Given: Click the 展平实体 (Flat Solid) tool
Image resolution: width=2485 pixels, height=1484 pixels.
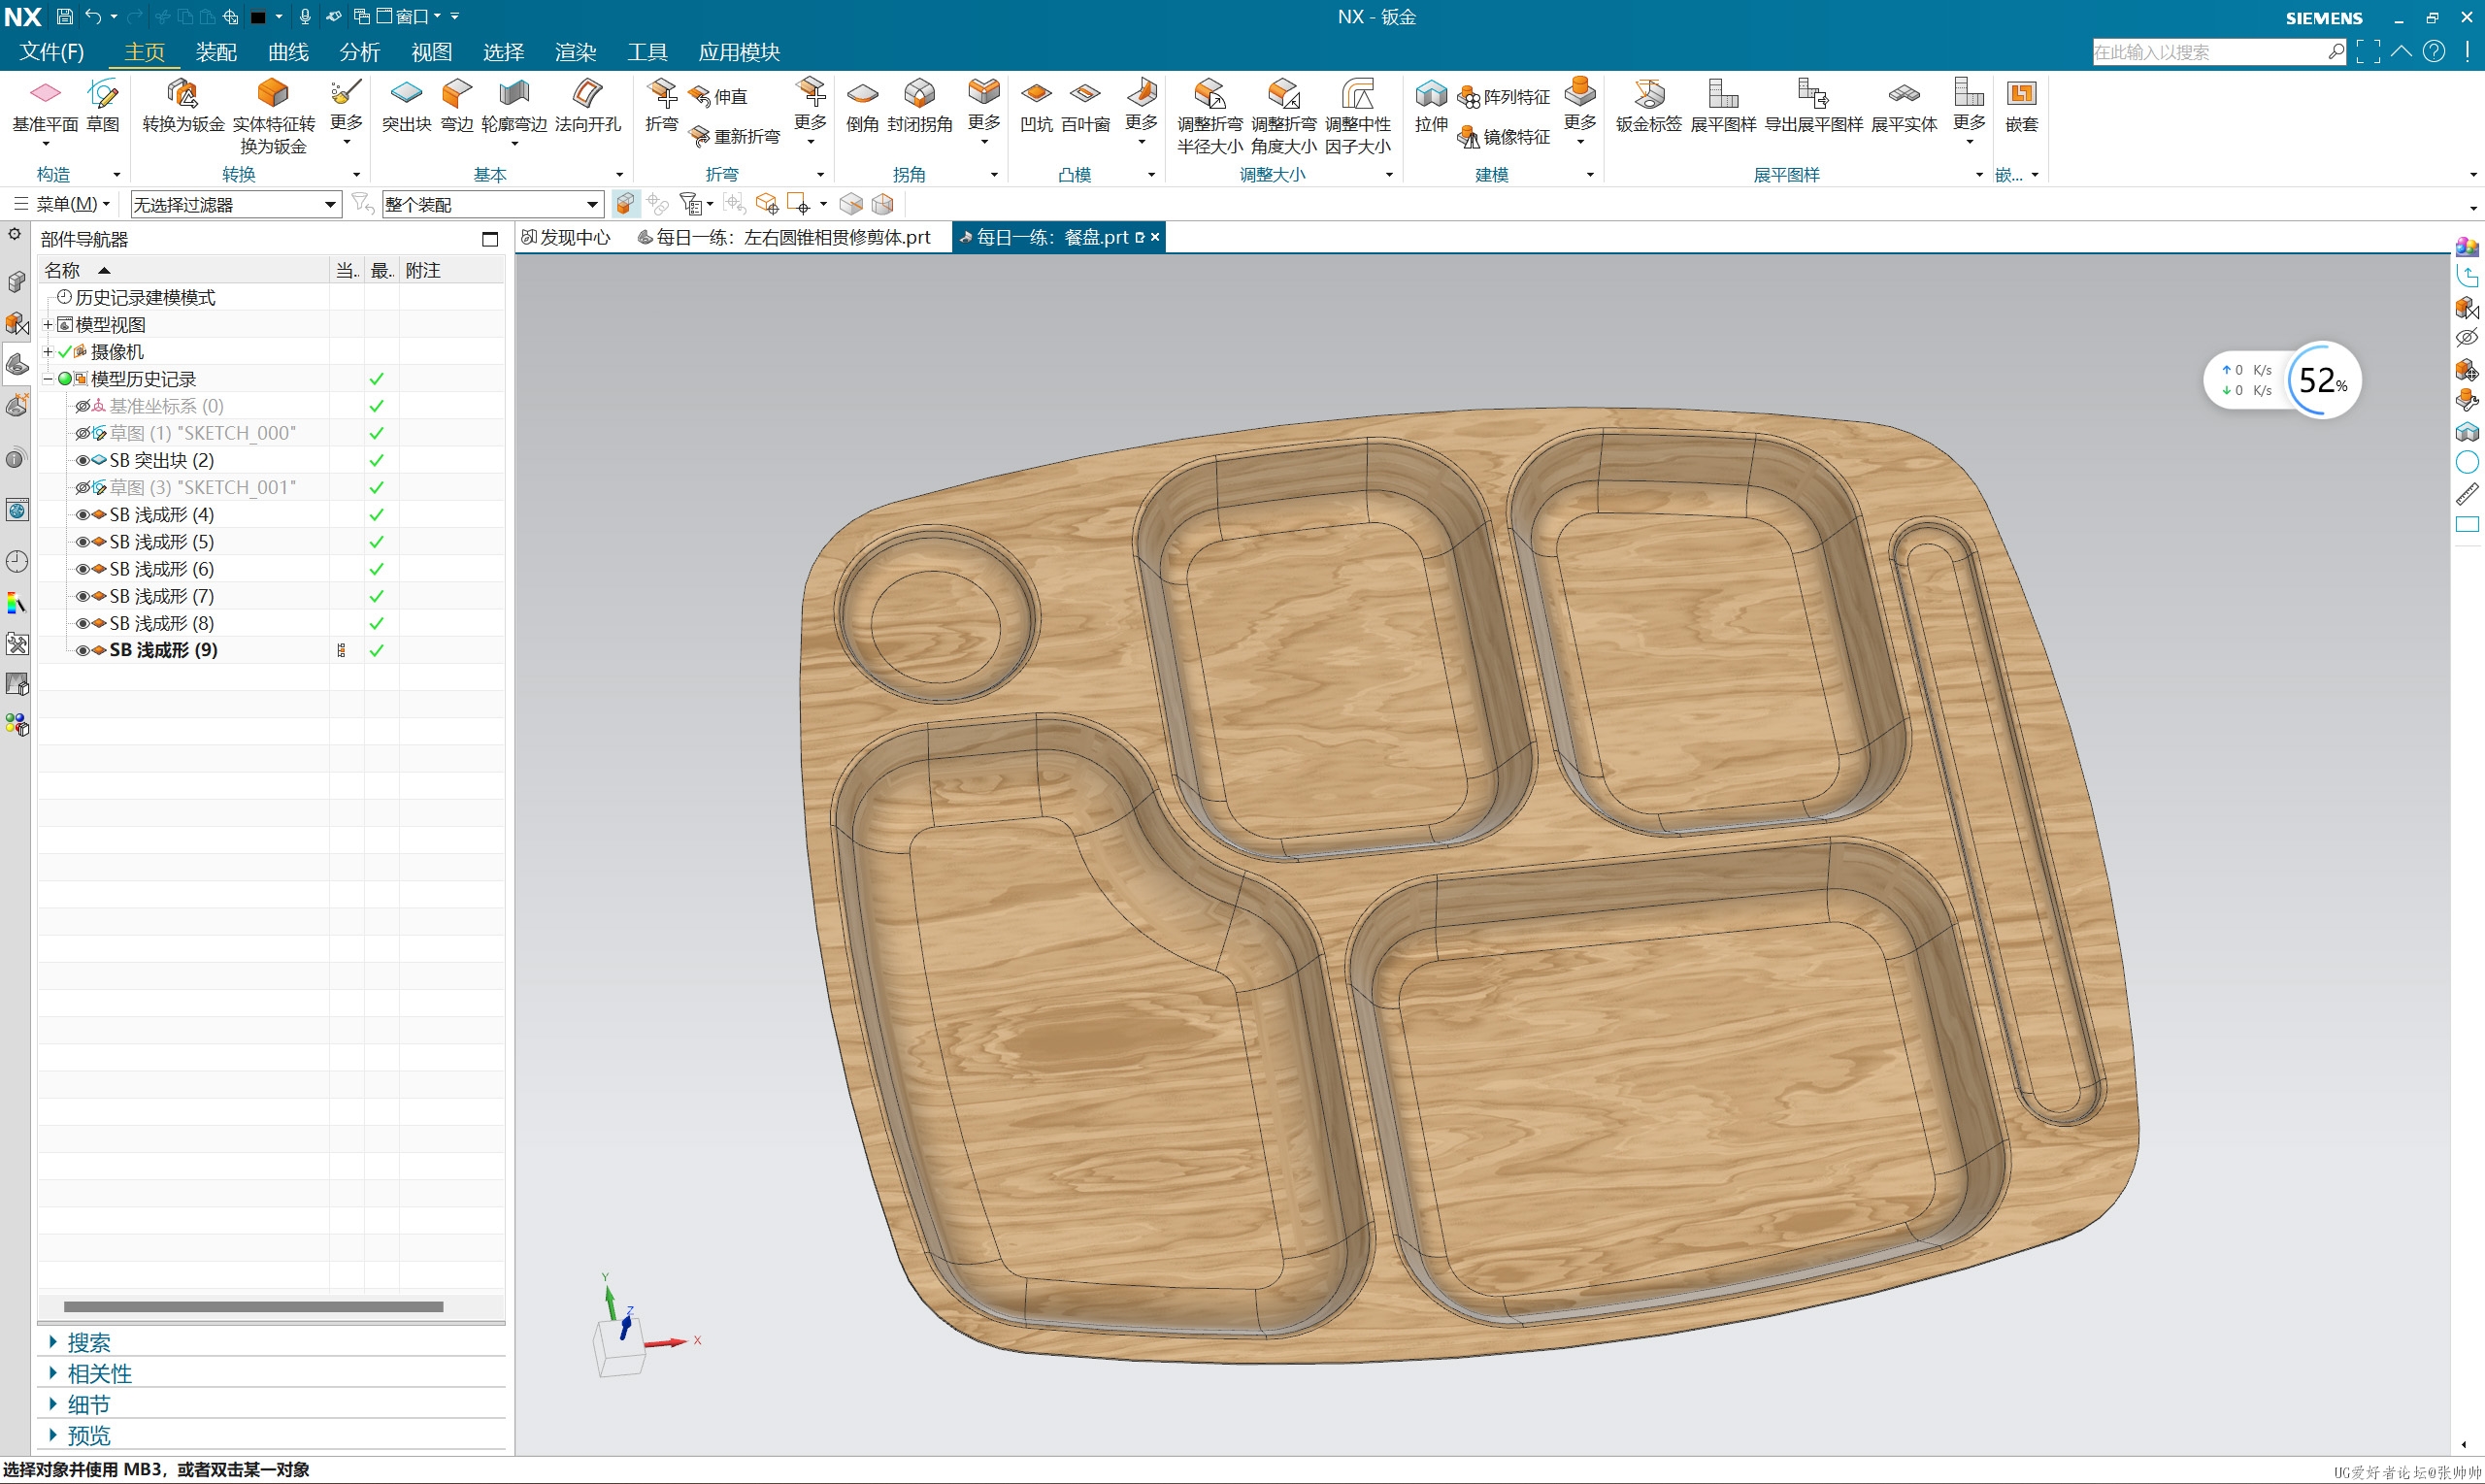Looking at the screenshot, I should click(1904, 106).
